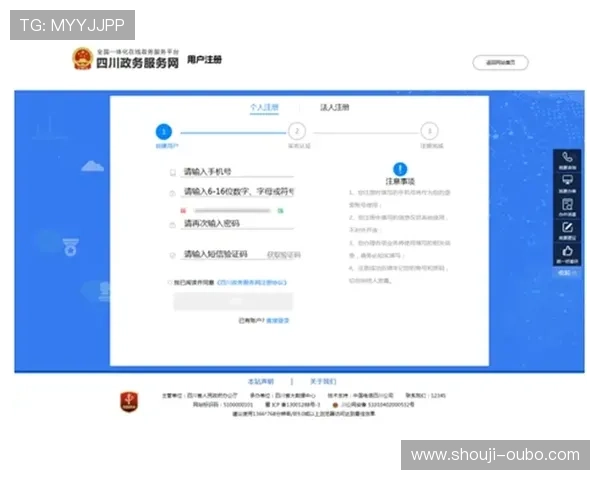The image size is (600, 480).
Task: Switch to the 法人注册 tab
Action: [334, 107]
